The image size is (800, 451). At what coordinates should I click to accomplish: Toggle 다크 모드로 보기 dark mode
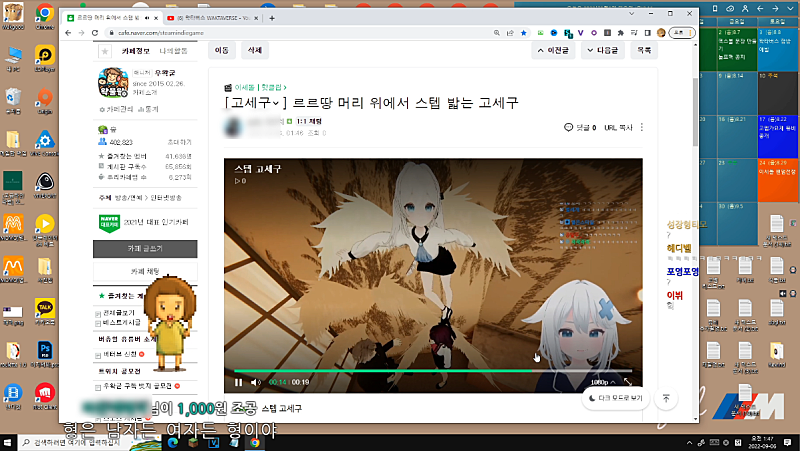point(616,398)
